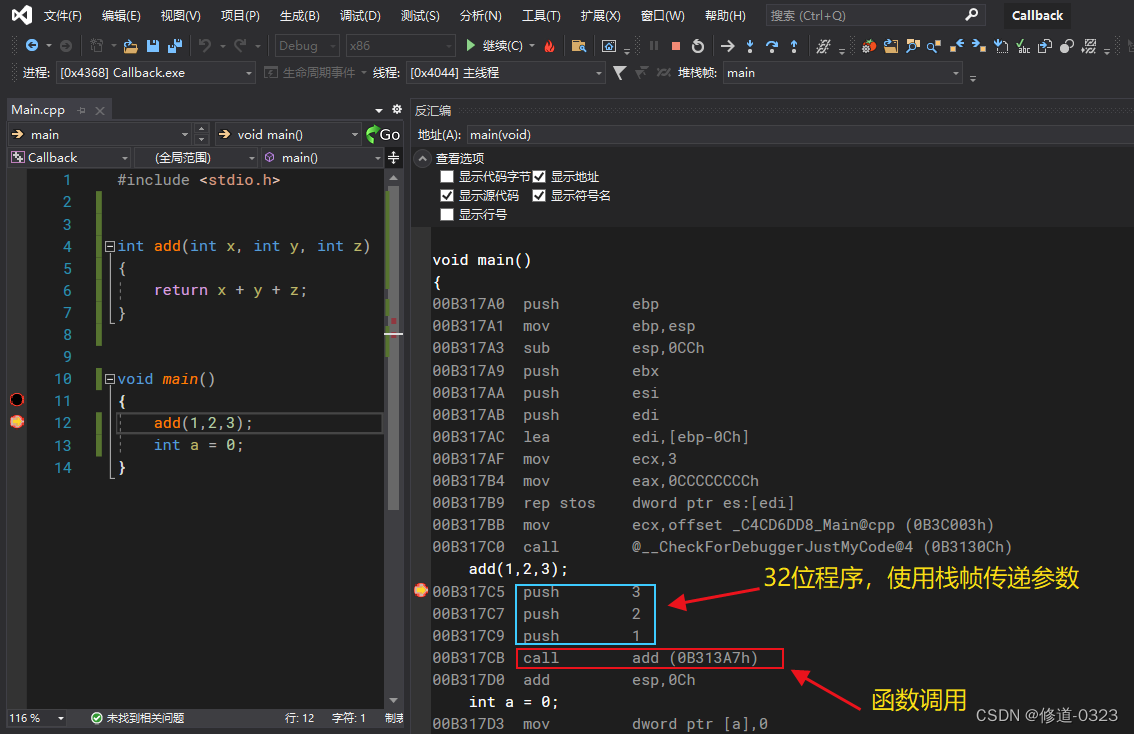Click the Break All pause icon
This screenshot has width=1134, height=734.
[653, 47]
